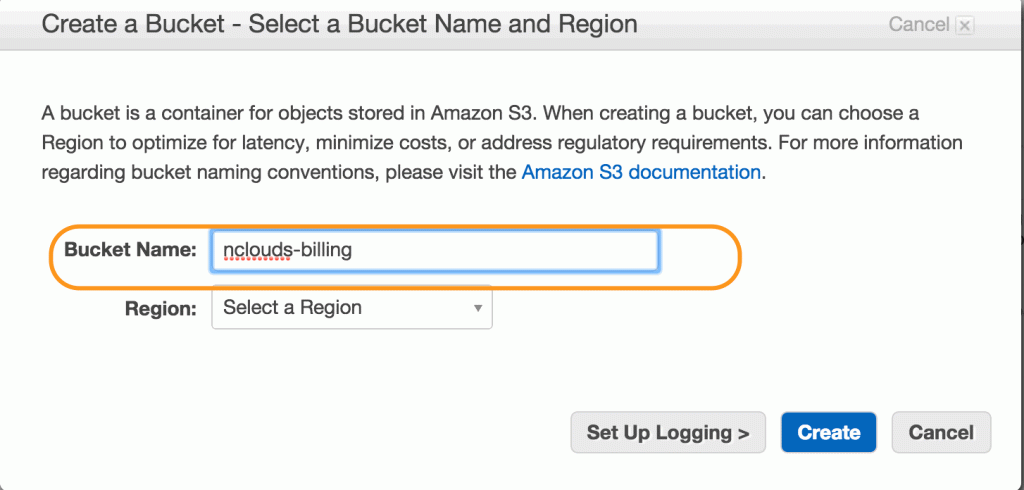Click the X icon beside top Cancel
This screenshot has height=490, width=1024.
click(x=965, y=25)
